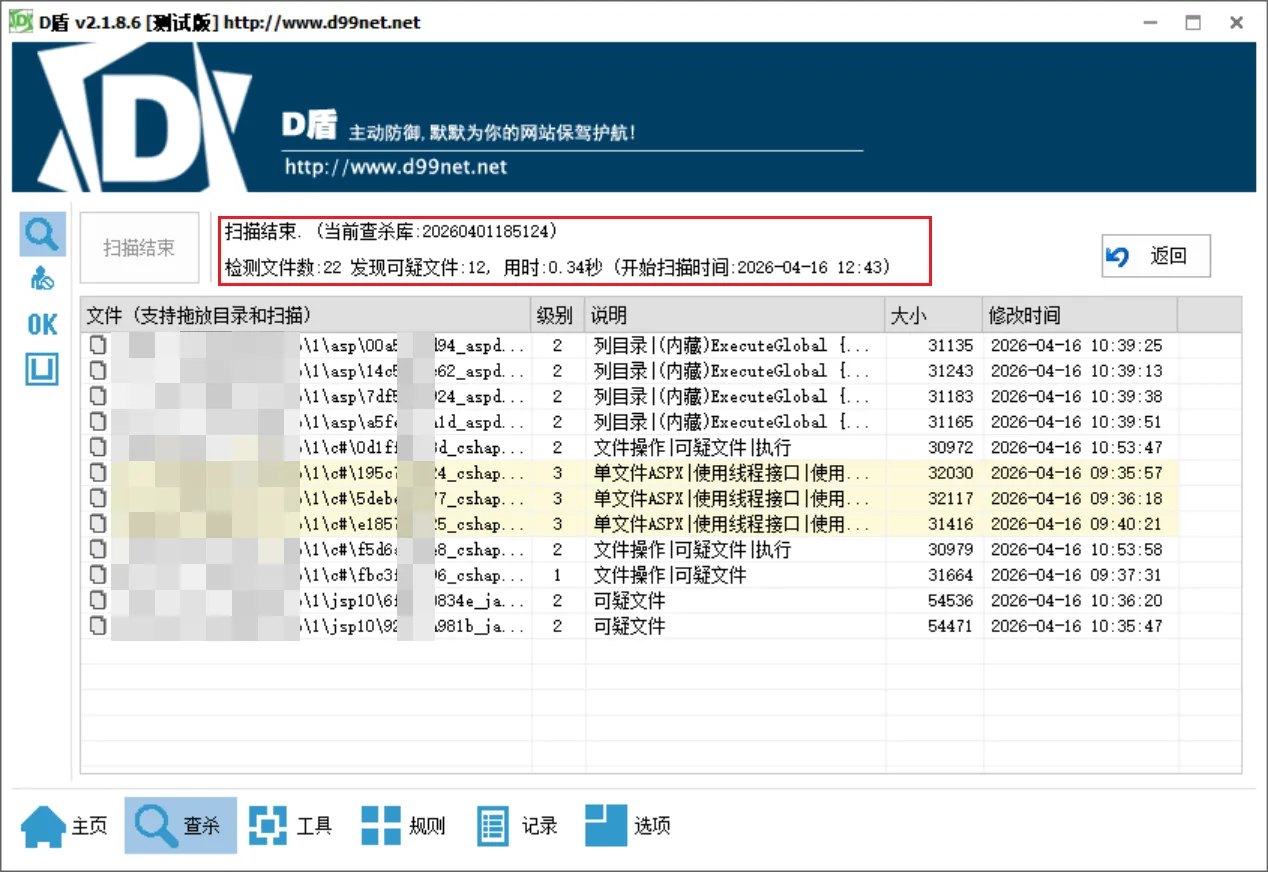
Task: Select the magnifier scan icon in left sidebar
Action: (x=41, y=233)
